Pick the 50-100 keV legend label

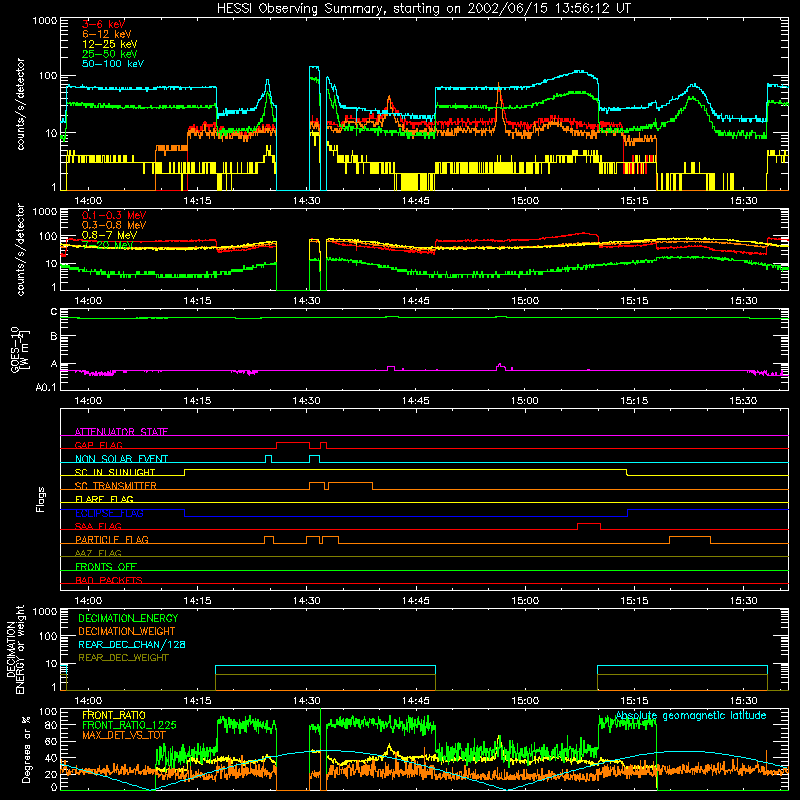pos(112,64)
